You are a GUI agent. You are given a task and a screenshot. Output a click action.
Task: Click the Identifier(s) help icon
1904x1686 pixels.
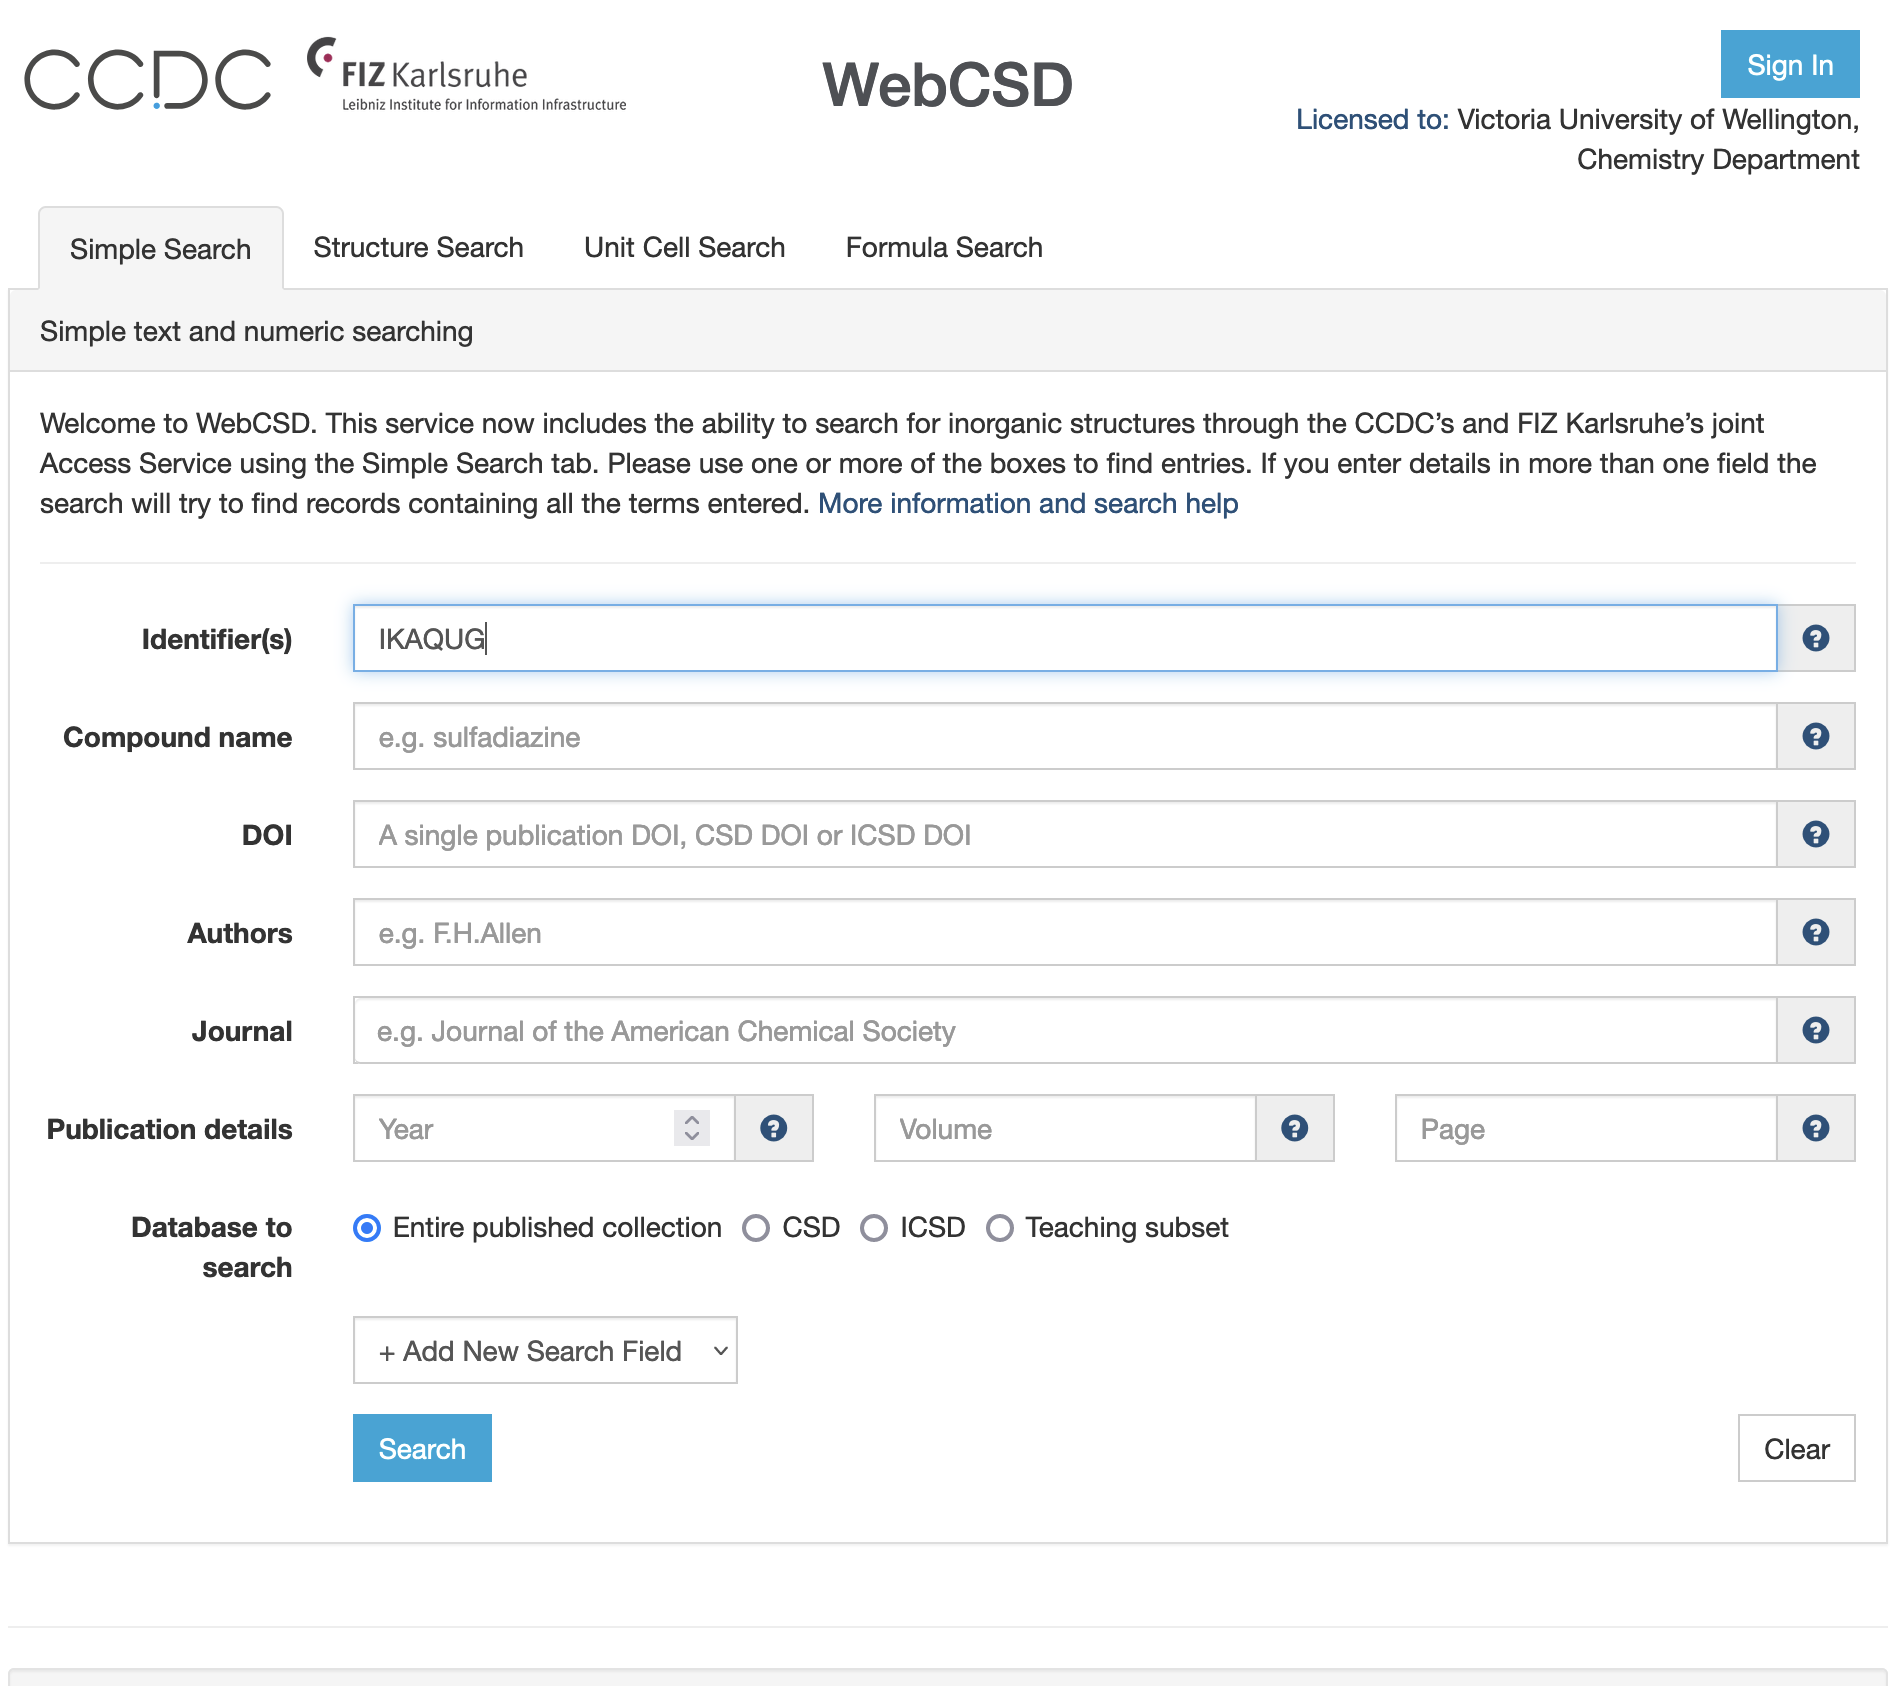pos(1815,638)
